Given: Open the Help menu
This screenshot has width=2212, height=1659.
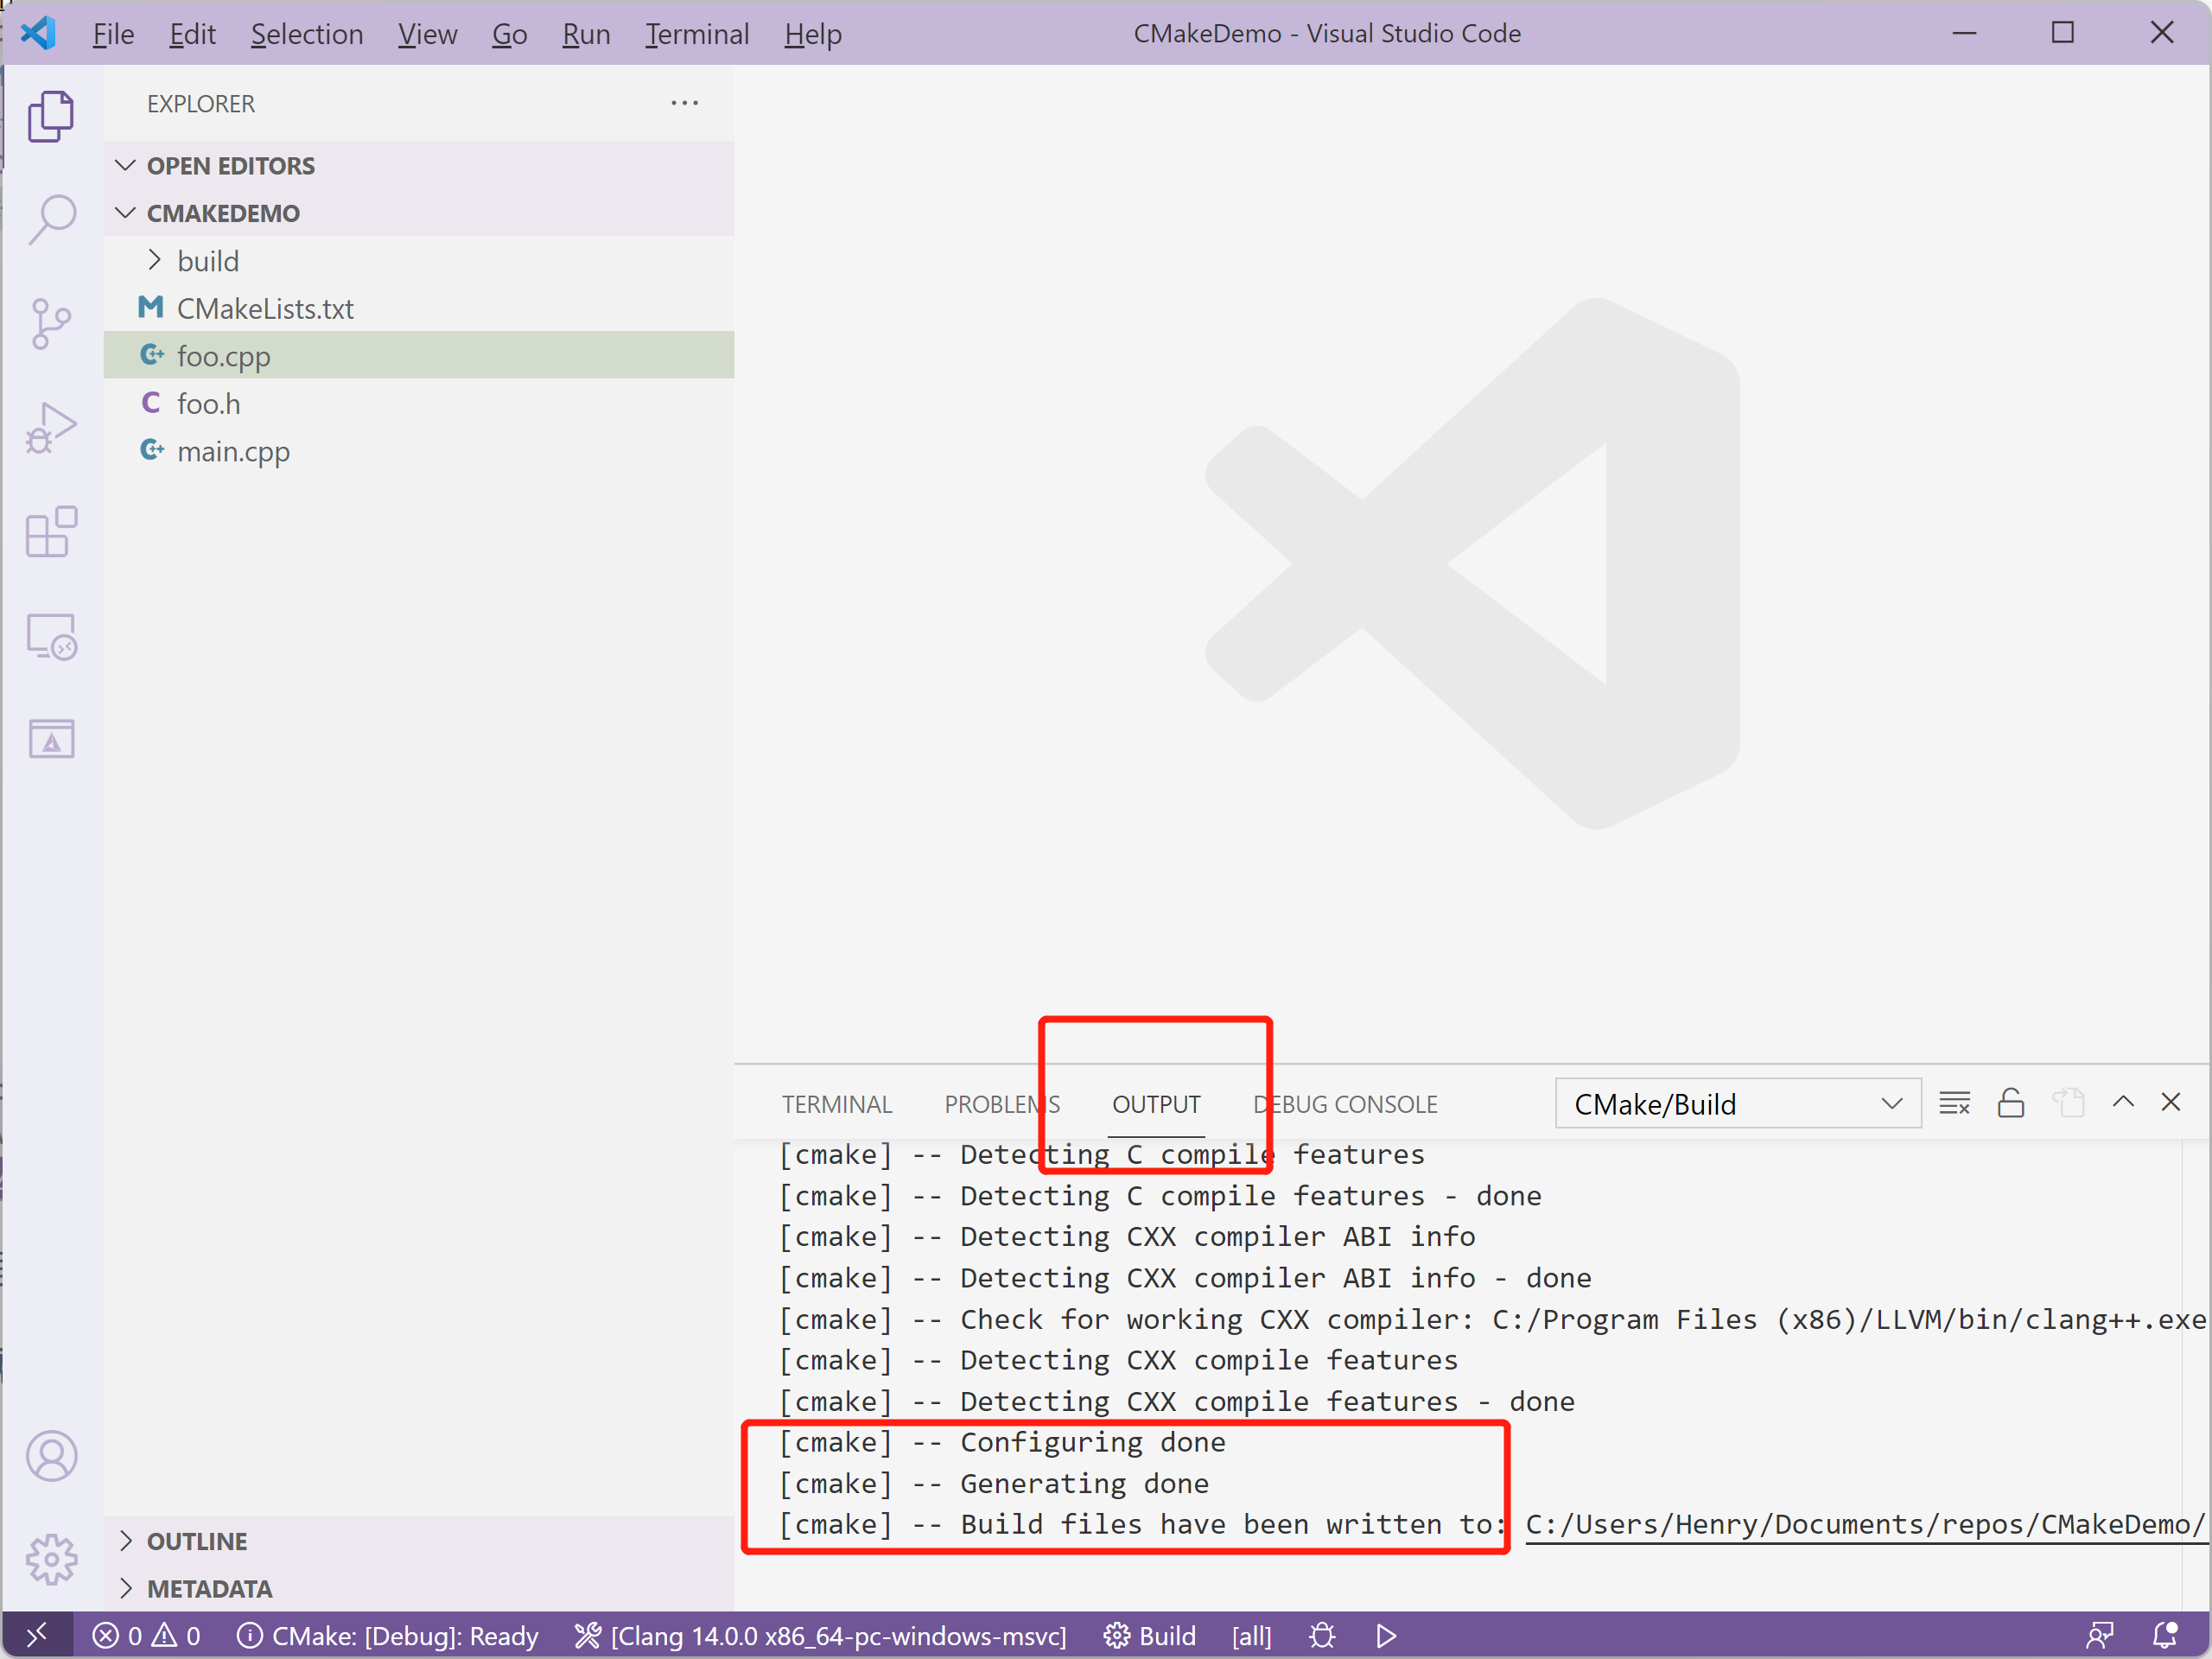Looking at the screenshot, I should coord(813,34).
